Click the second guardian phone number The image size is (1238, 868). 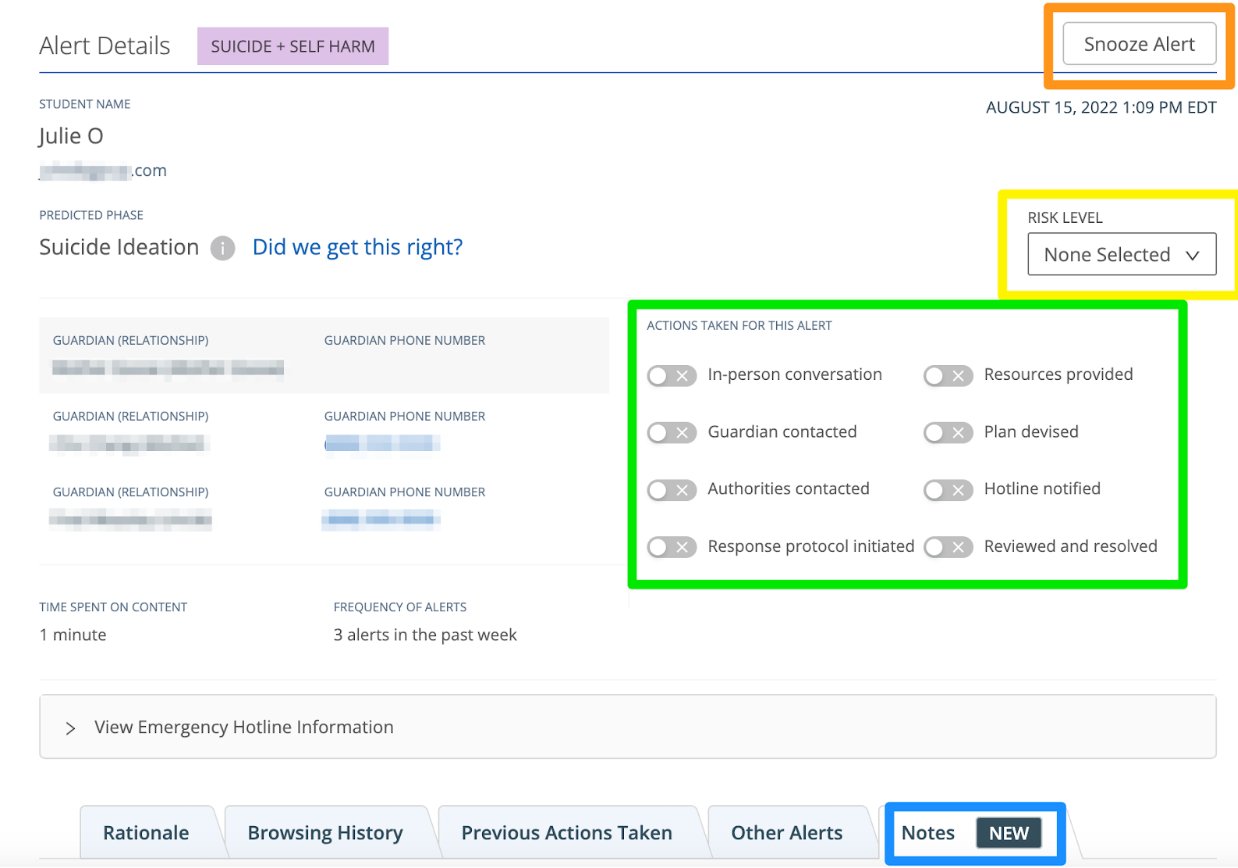pyautogui.click(x=382, y=443)
